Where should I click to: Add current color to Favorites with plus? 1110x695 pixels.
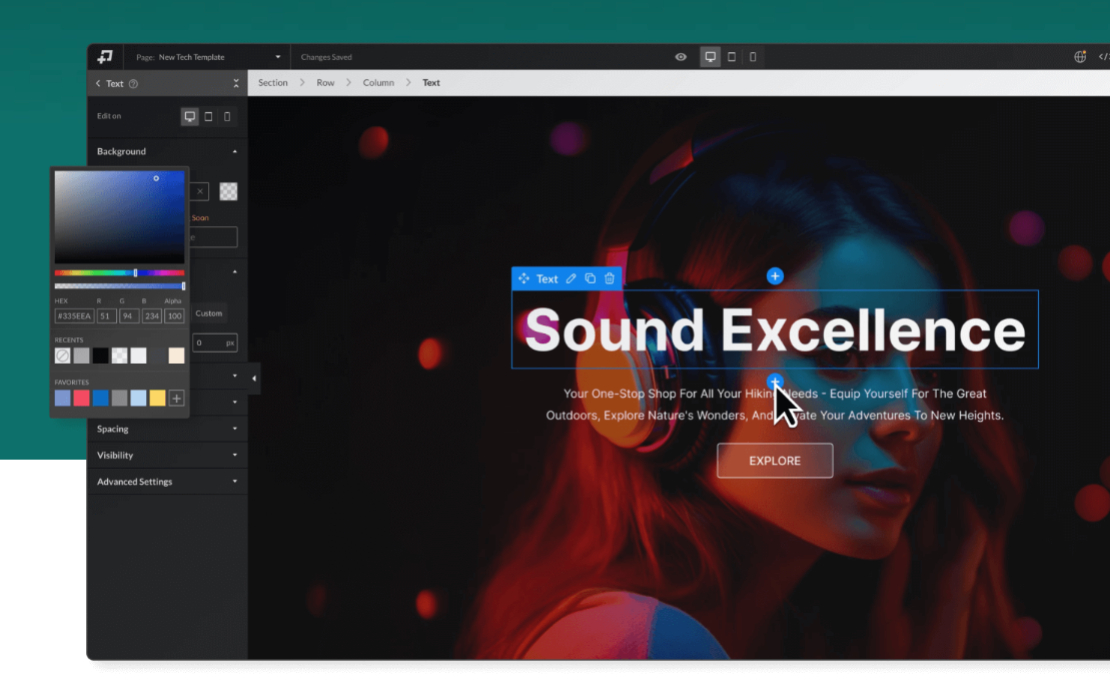coord(176,398)
